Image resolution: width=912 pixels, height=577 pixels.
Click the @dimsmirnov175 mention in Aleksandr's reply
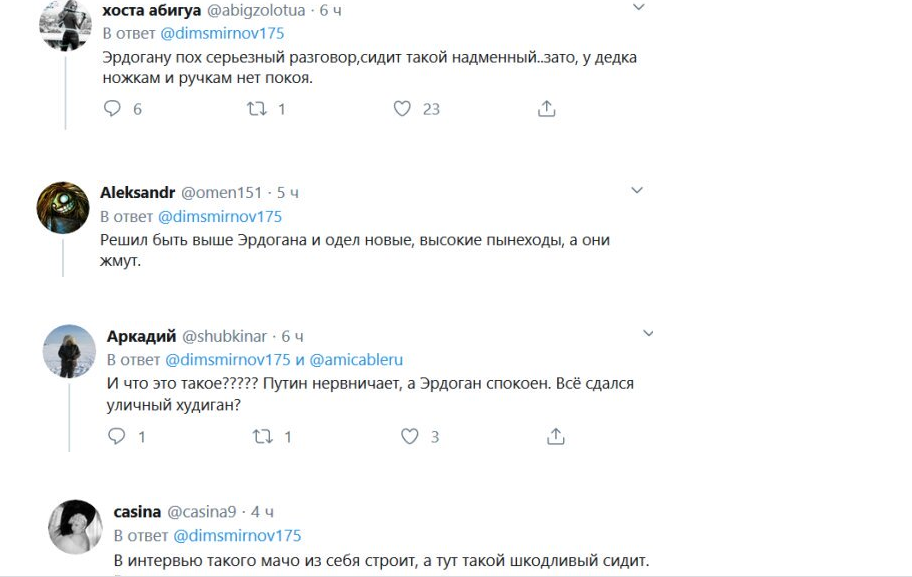(220, 216)
